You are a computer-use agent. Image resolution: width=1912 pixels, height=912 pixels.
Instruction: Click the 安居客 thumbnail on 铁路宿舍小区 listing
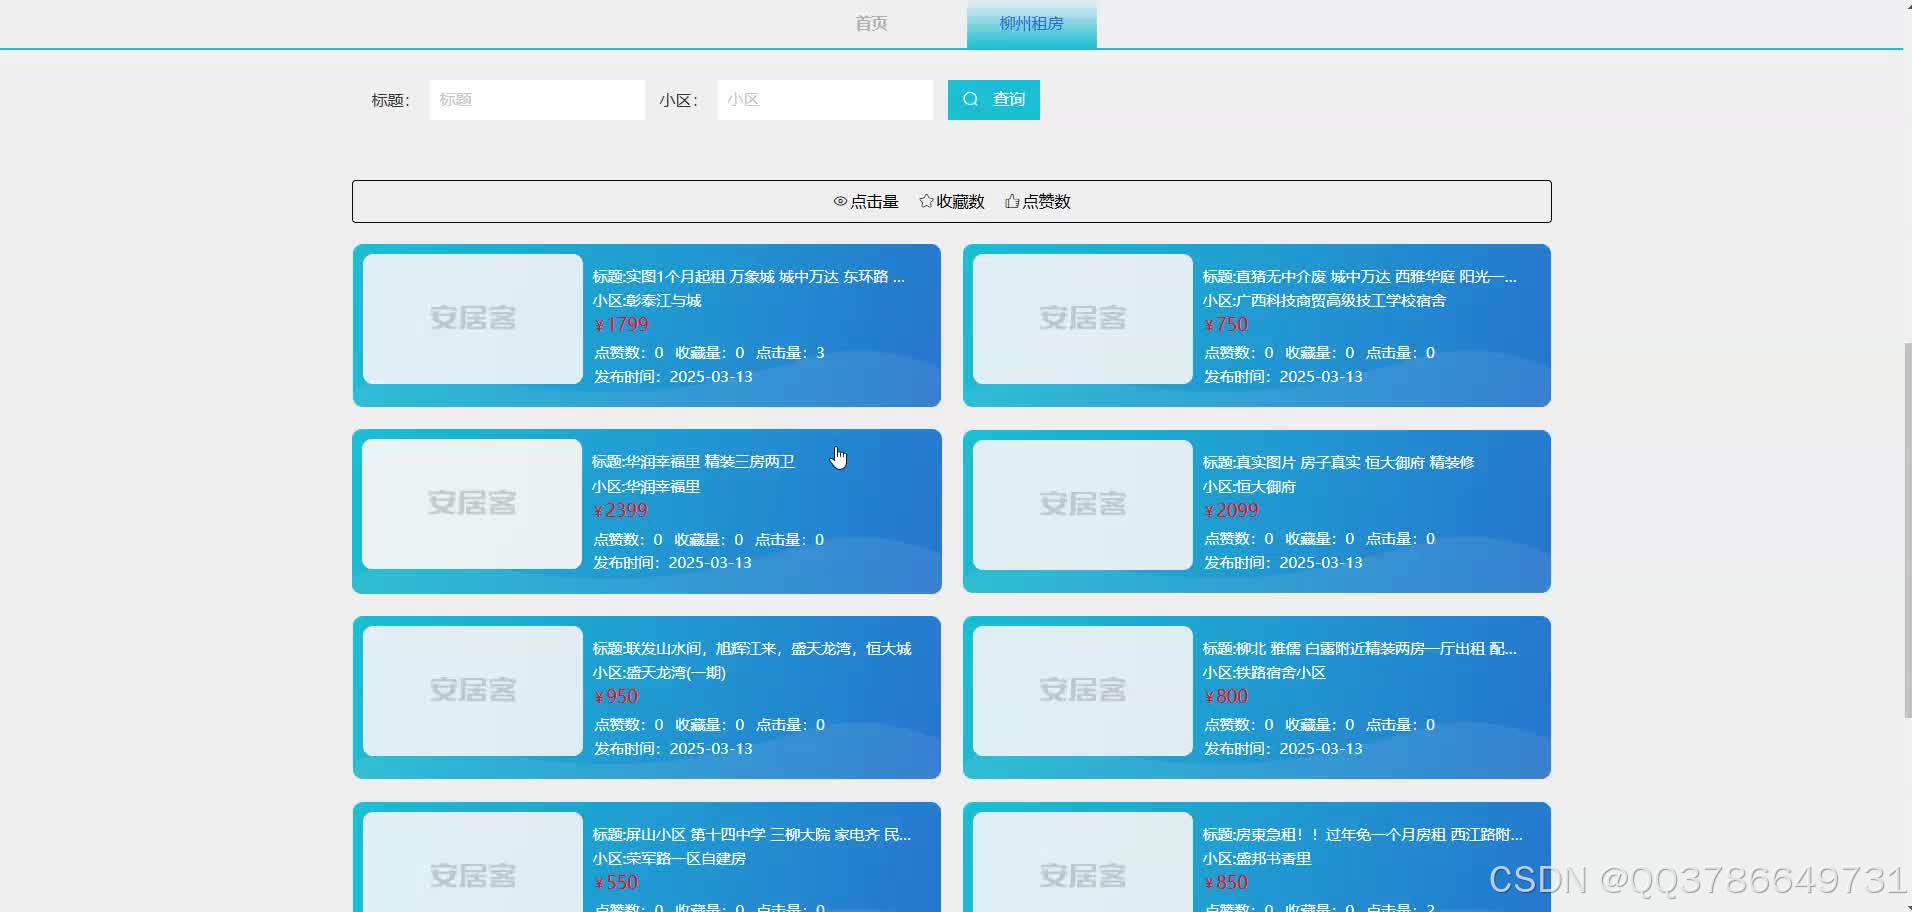tap(1080, 689)
